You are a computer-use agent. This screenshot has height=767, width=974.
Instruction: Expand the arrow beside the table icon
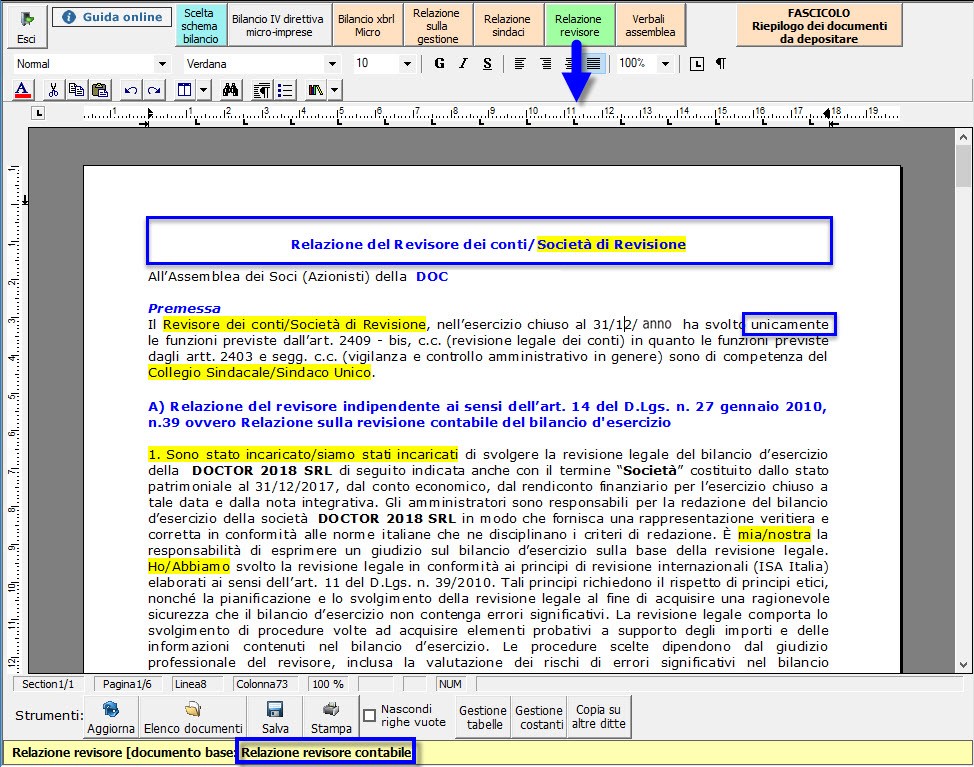pyautogui.click(x=203, y=90)
